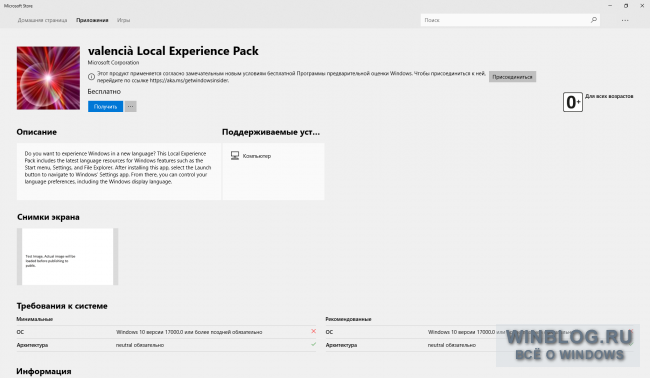Click the blue Получить button
This screenshot has height=378, width=650.
[x=105, y=107]
